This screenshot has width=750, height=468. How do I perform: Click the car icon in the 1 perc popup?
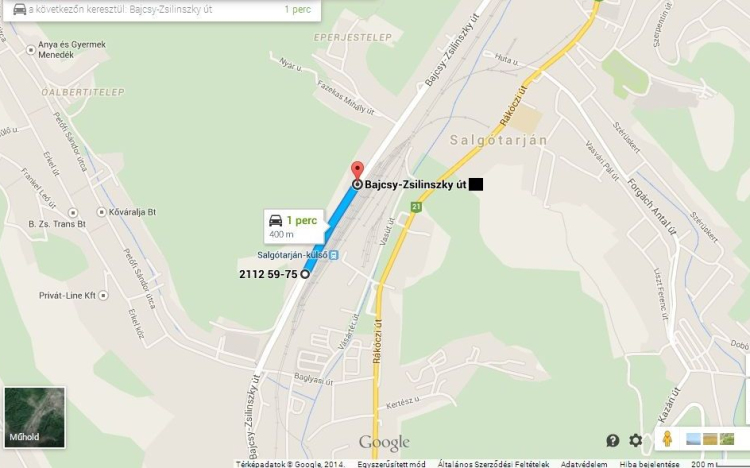[276, 221]
